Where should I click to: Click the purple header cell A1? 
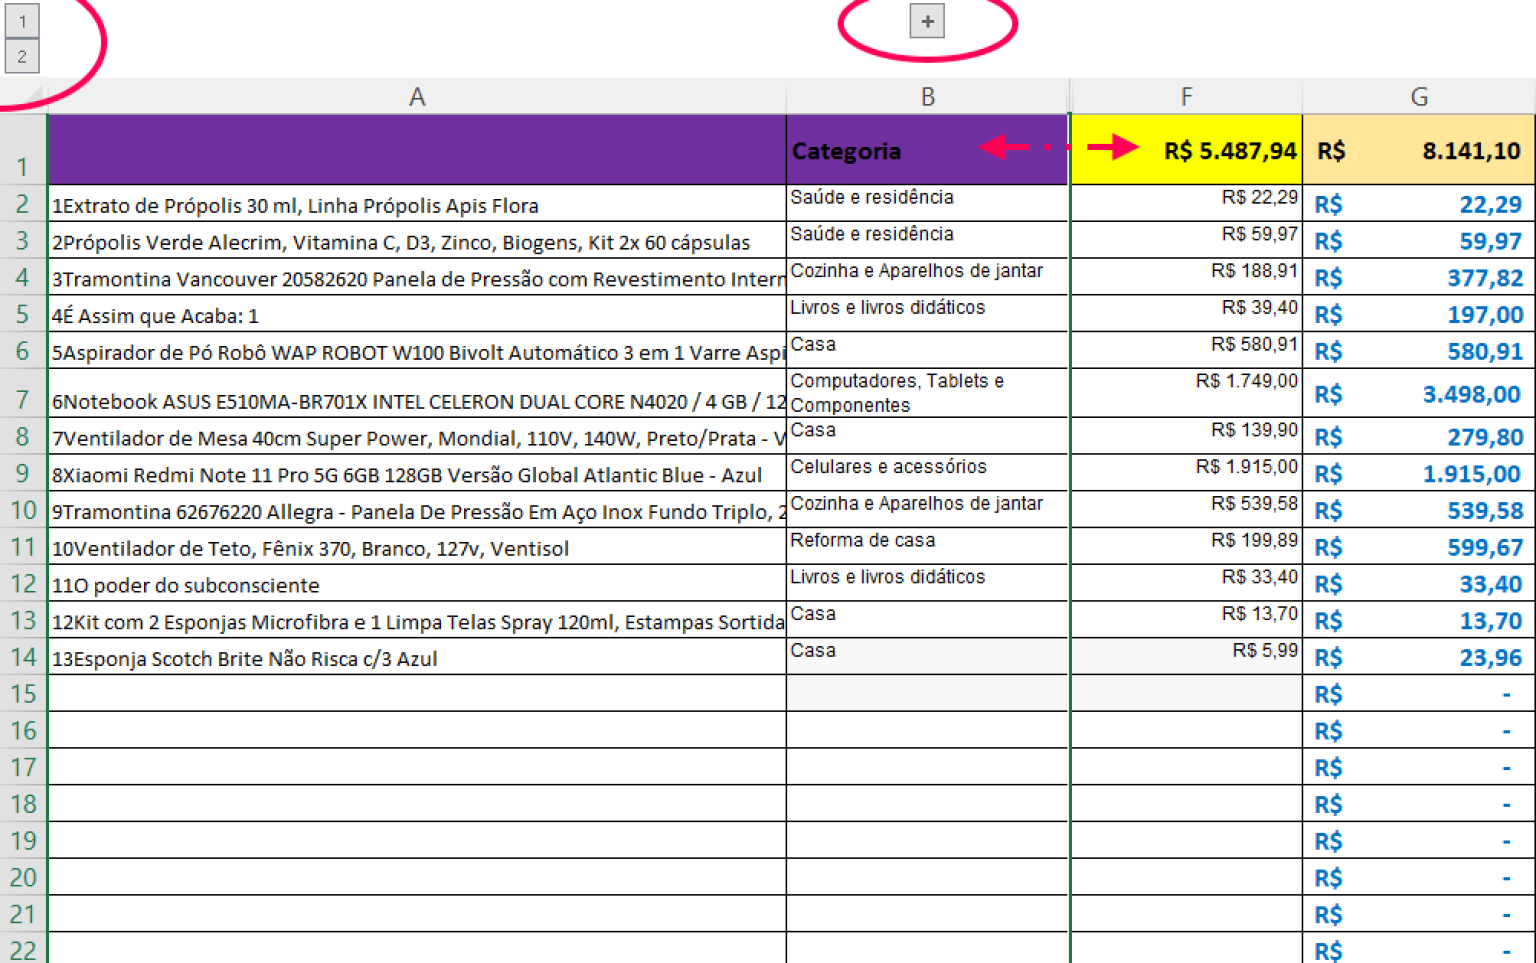[x=417, y=150]
